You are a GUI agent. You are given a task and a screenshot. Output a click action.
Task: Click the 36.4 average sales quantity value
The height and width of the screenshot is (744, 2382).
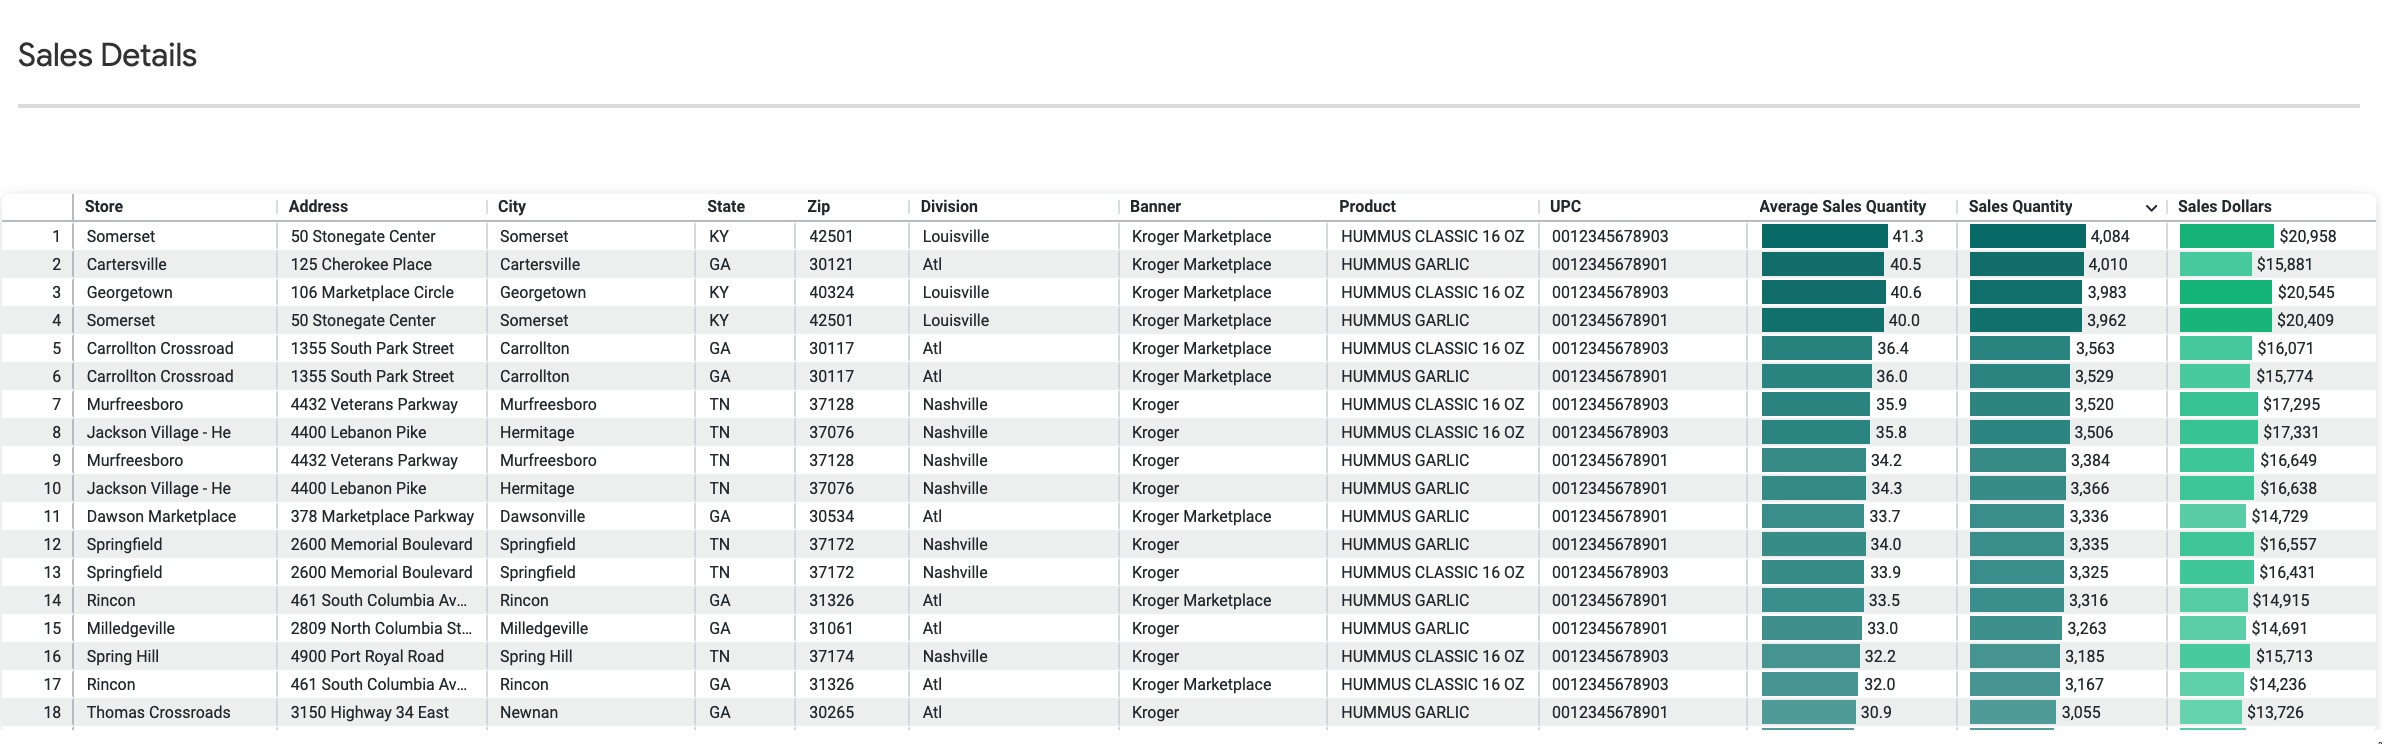(1892, 348)
